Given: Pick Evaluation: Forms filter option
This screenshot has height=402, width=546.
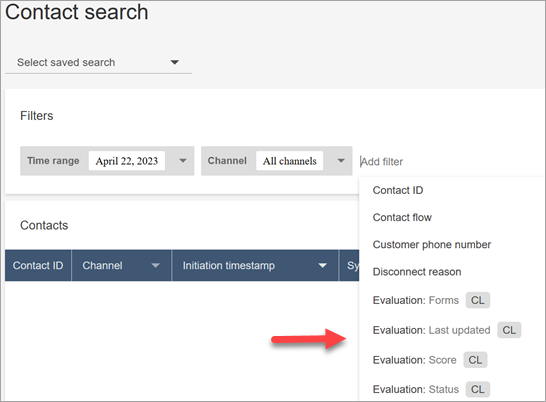Looking at the screenshot, I should point(416,300).
